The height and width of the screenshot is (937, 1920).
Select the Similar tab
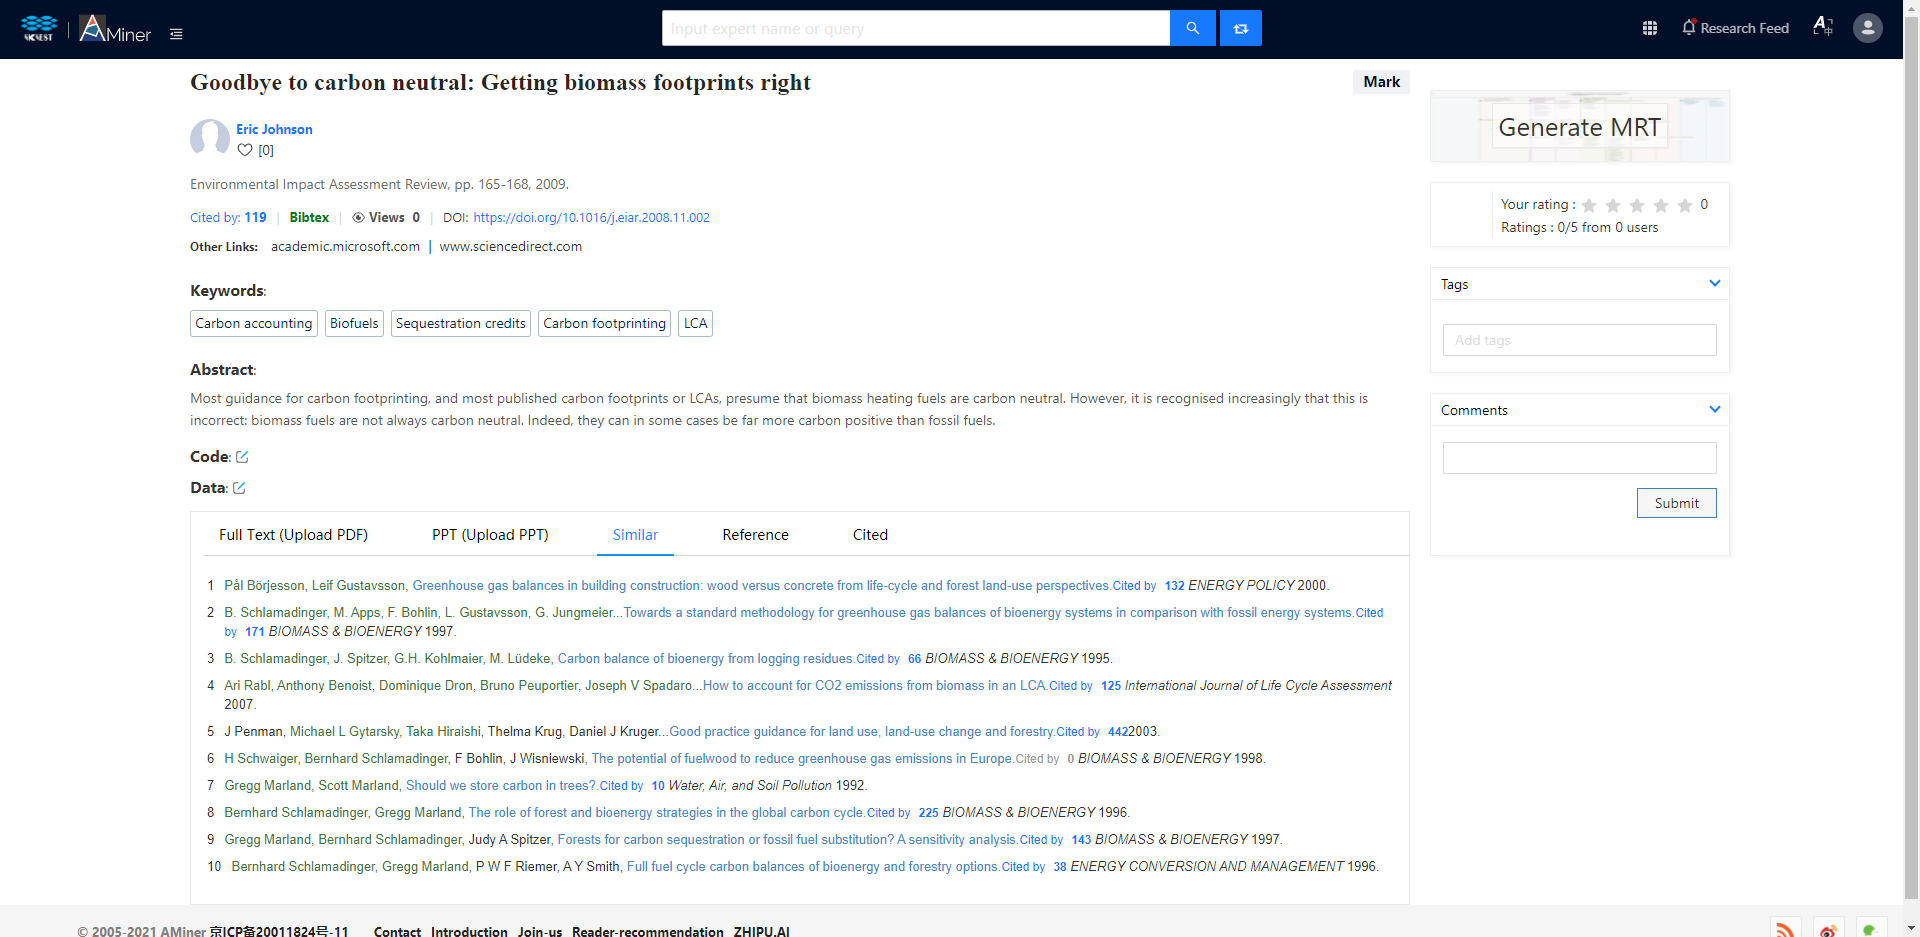pos(635,535)
